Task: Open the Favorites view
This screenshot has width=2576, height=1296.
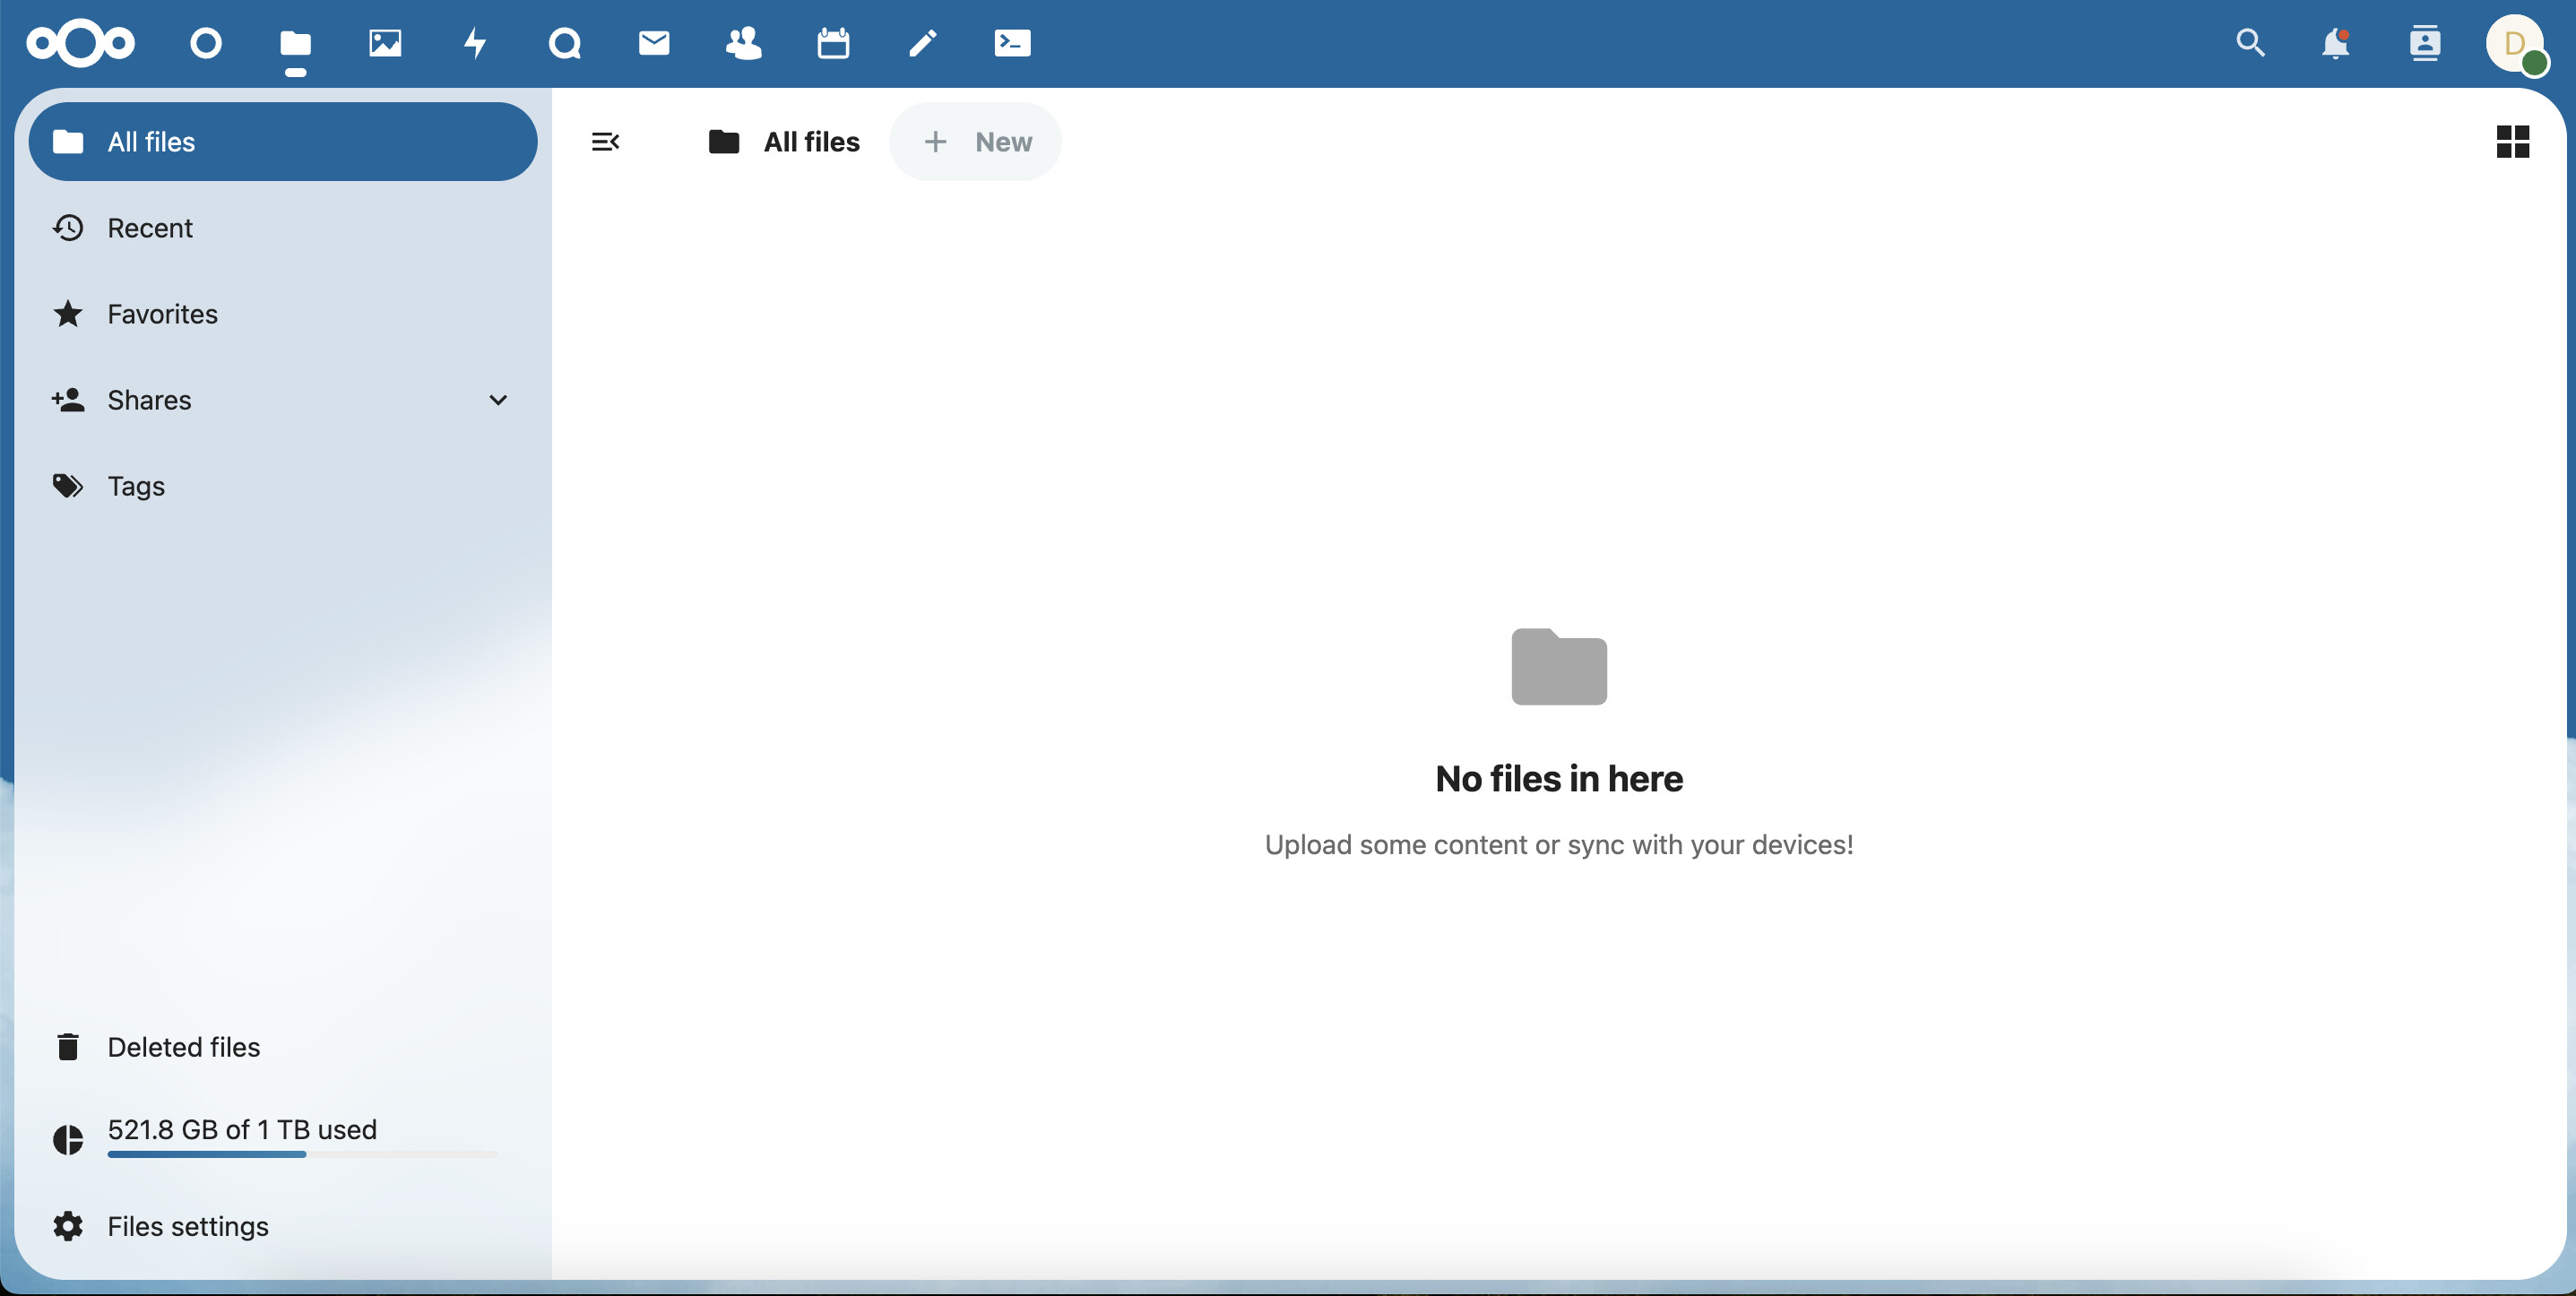Action: point(162,314)
